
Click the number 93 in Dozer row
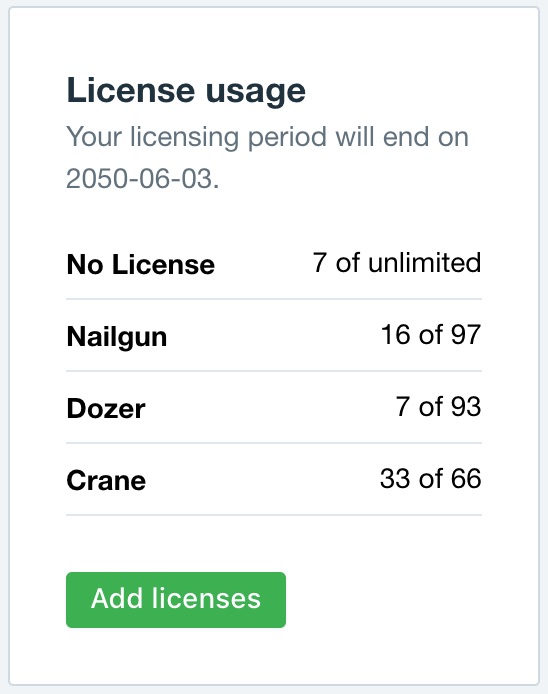coord(466,406)
